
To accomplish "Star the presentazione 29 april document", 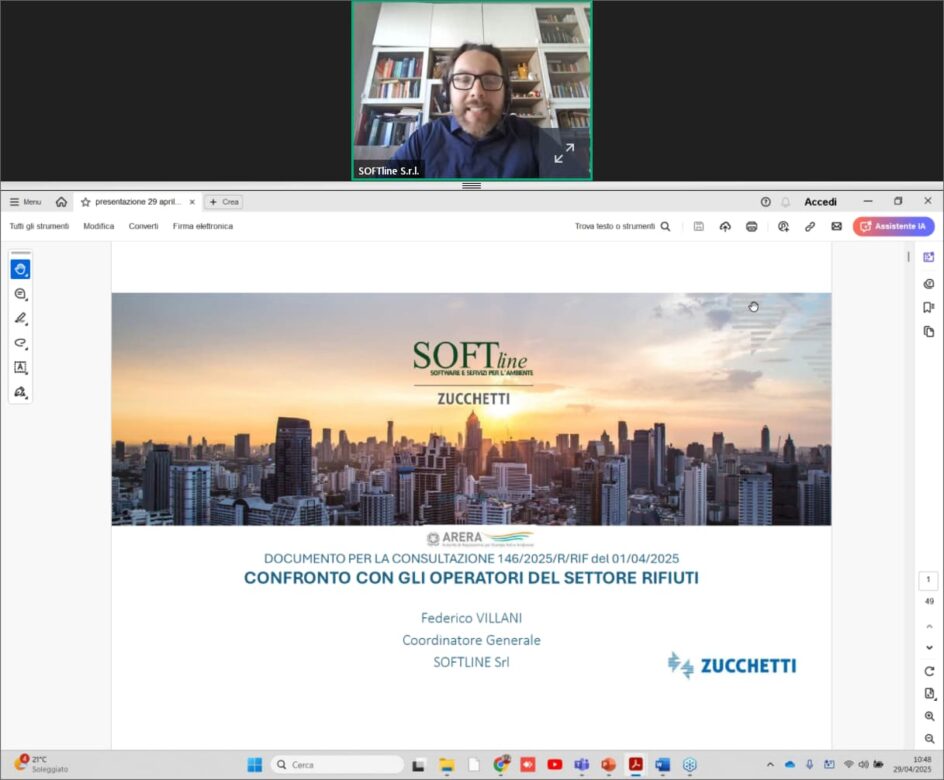I will (x=85, y=202).
